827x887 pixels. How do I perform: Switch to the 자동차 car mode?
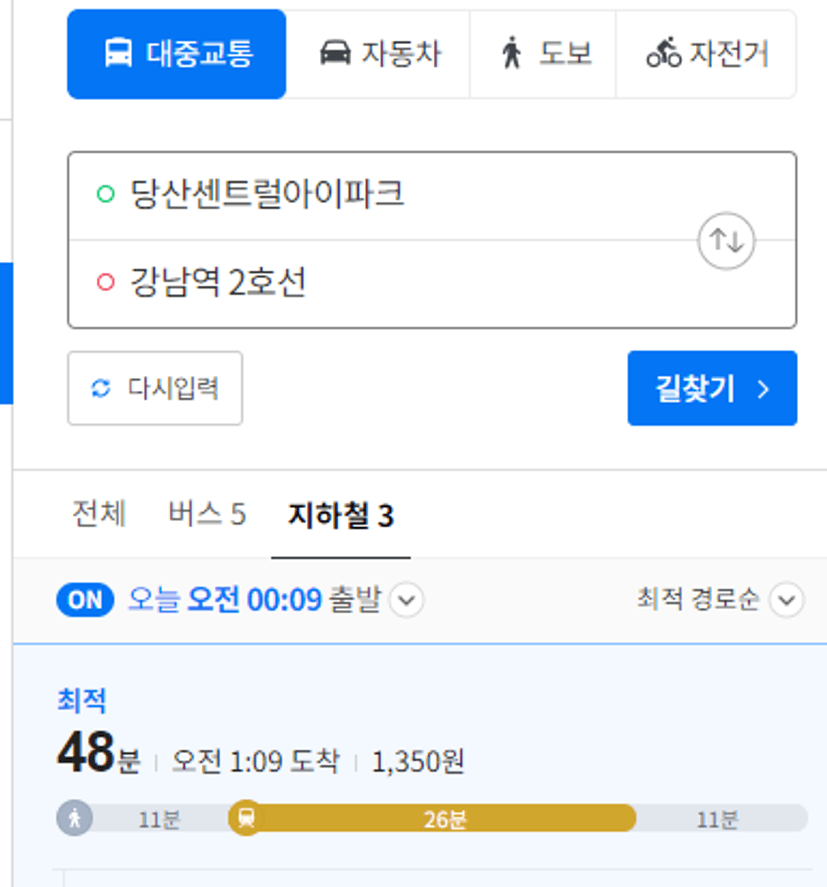tap(378, 54)
